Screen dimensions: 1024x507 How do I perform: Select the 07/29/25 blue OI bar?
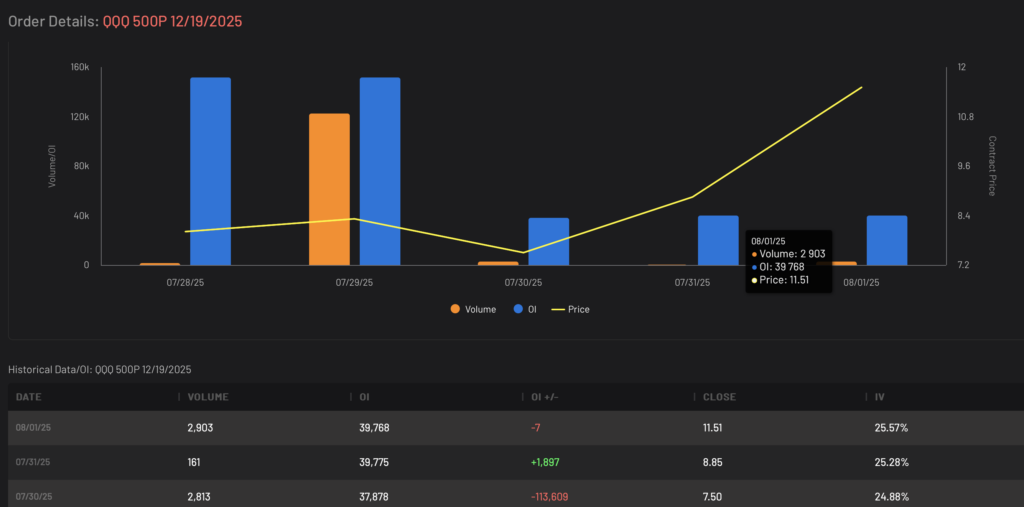pos(379,171)
